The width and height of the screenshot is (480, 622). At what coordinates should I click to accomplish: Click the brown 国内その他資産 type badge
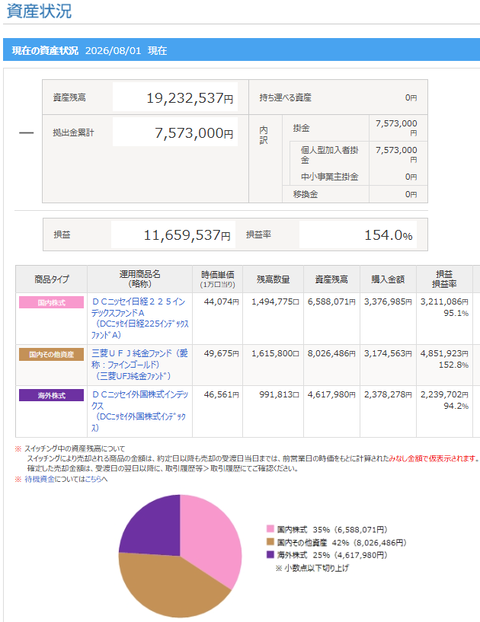pos(51,354)
